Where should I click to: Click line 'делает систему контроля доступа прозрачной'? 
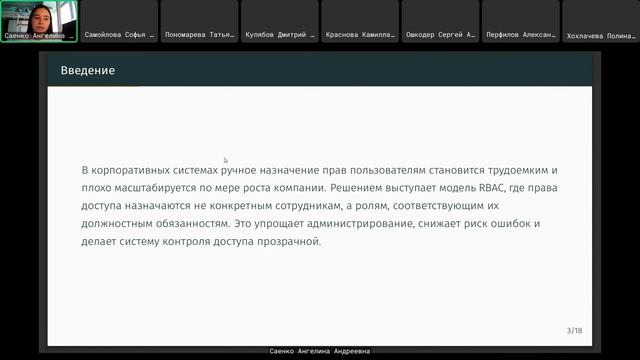point(201,241)
